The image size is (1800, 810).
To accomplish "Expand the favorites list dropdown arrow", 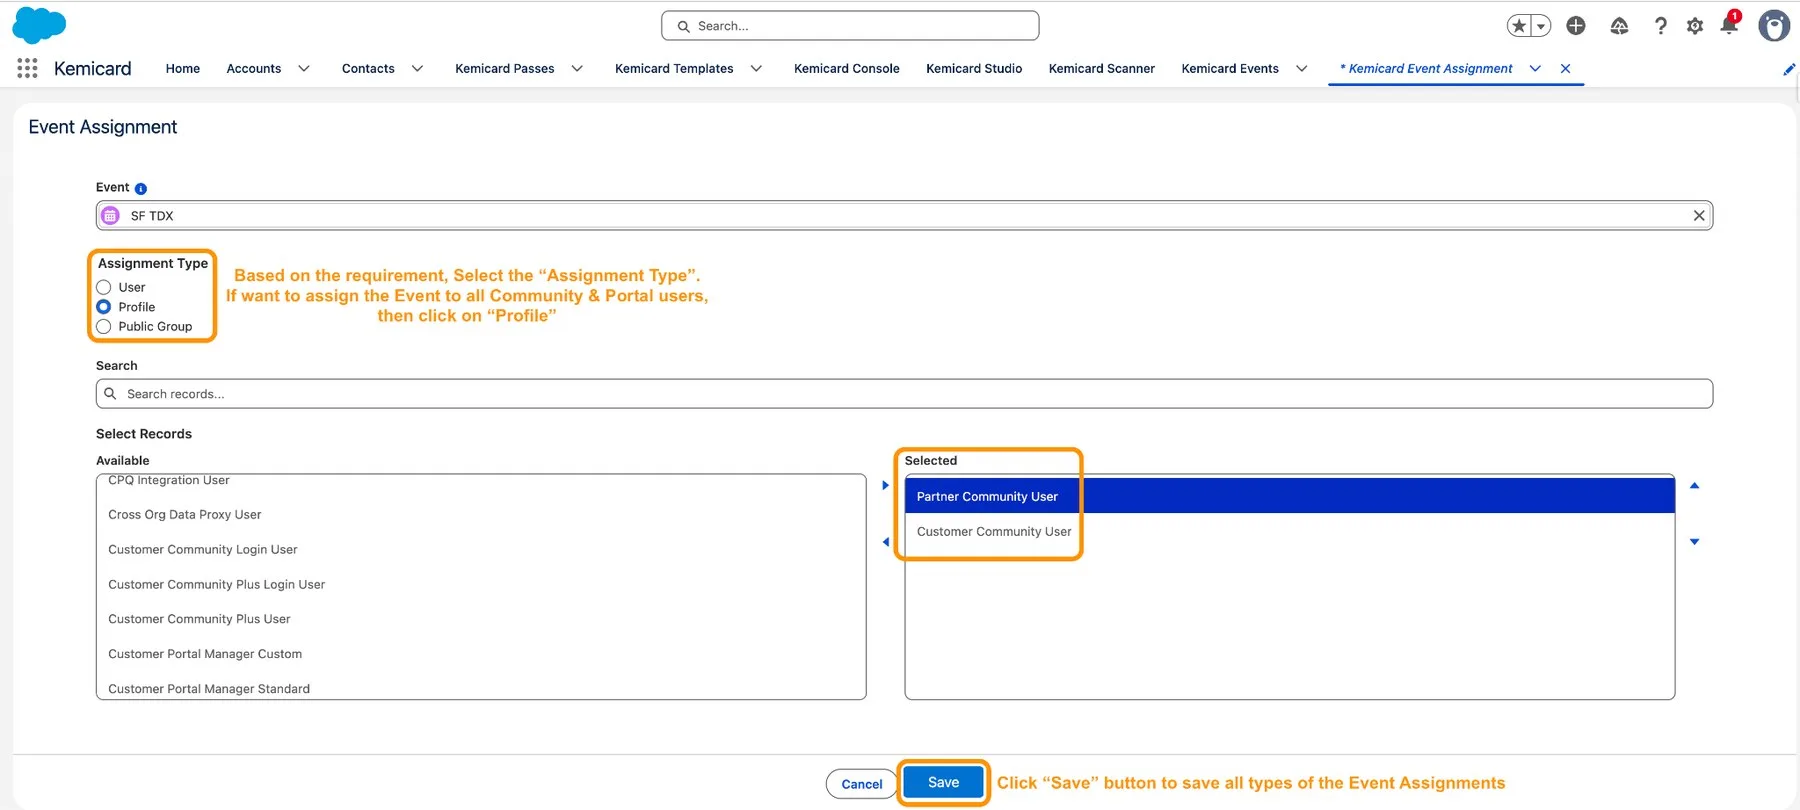I will 1541,26.
